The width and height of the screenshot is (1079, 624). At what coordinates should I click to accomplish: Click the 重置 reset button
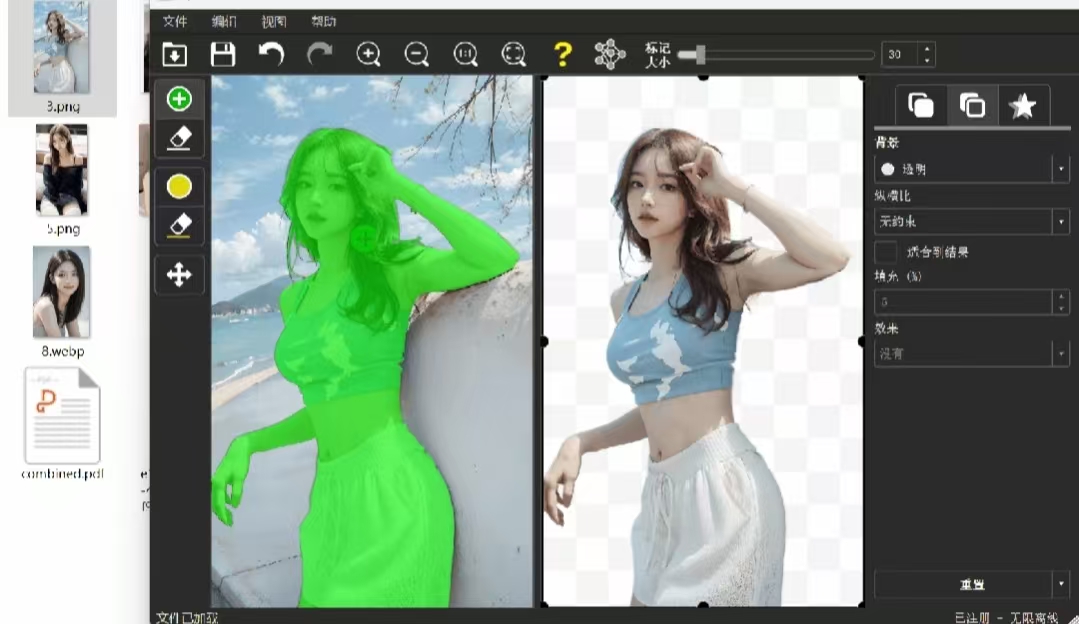[963, 585]
